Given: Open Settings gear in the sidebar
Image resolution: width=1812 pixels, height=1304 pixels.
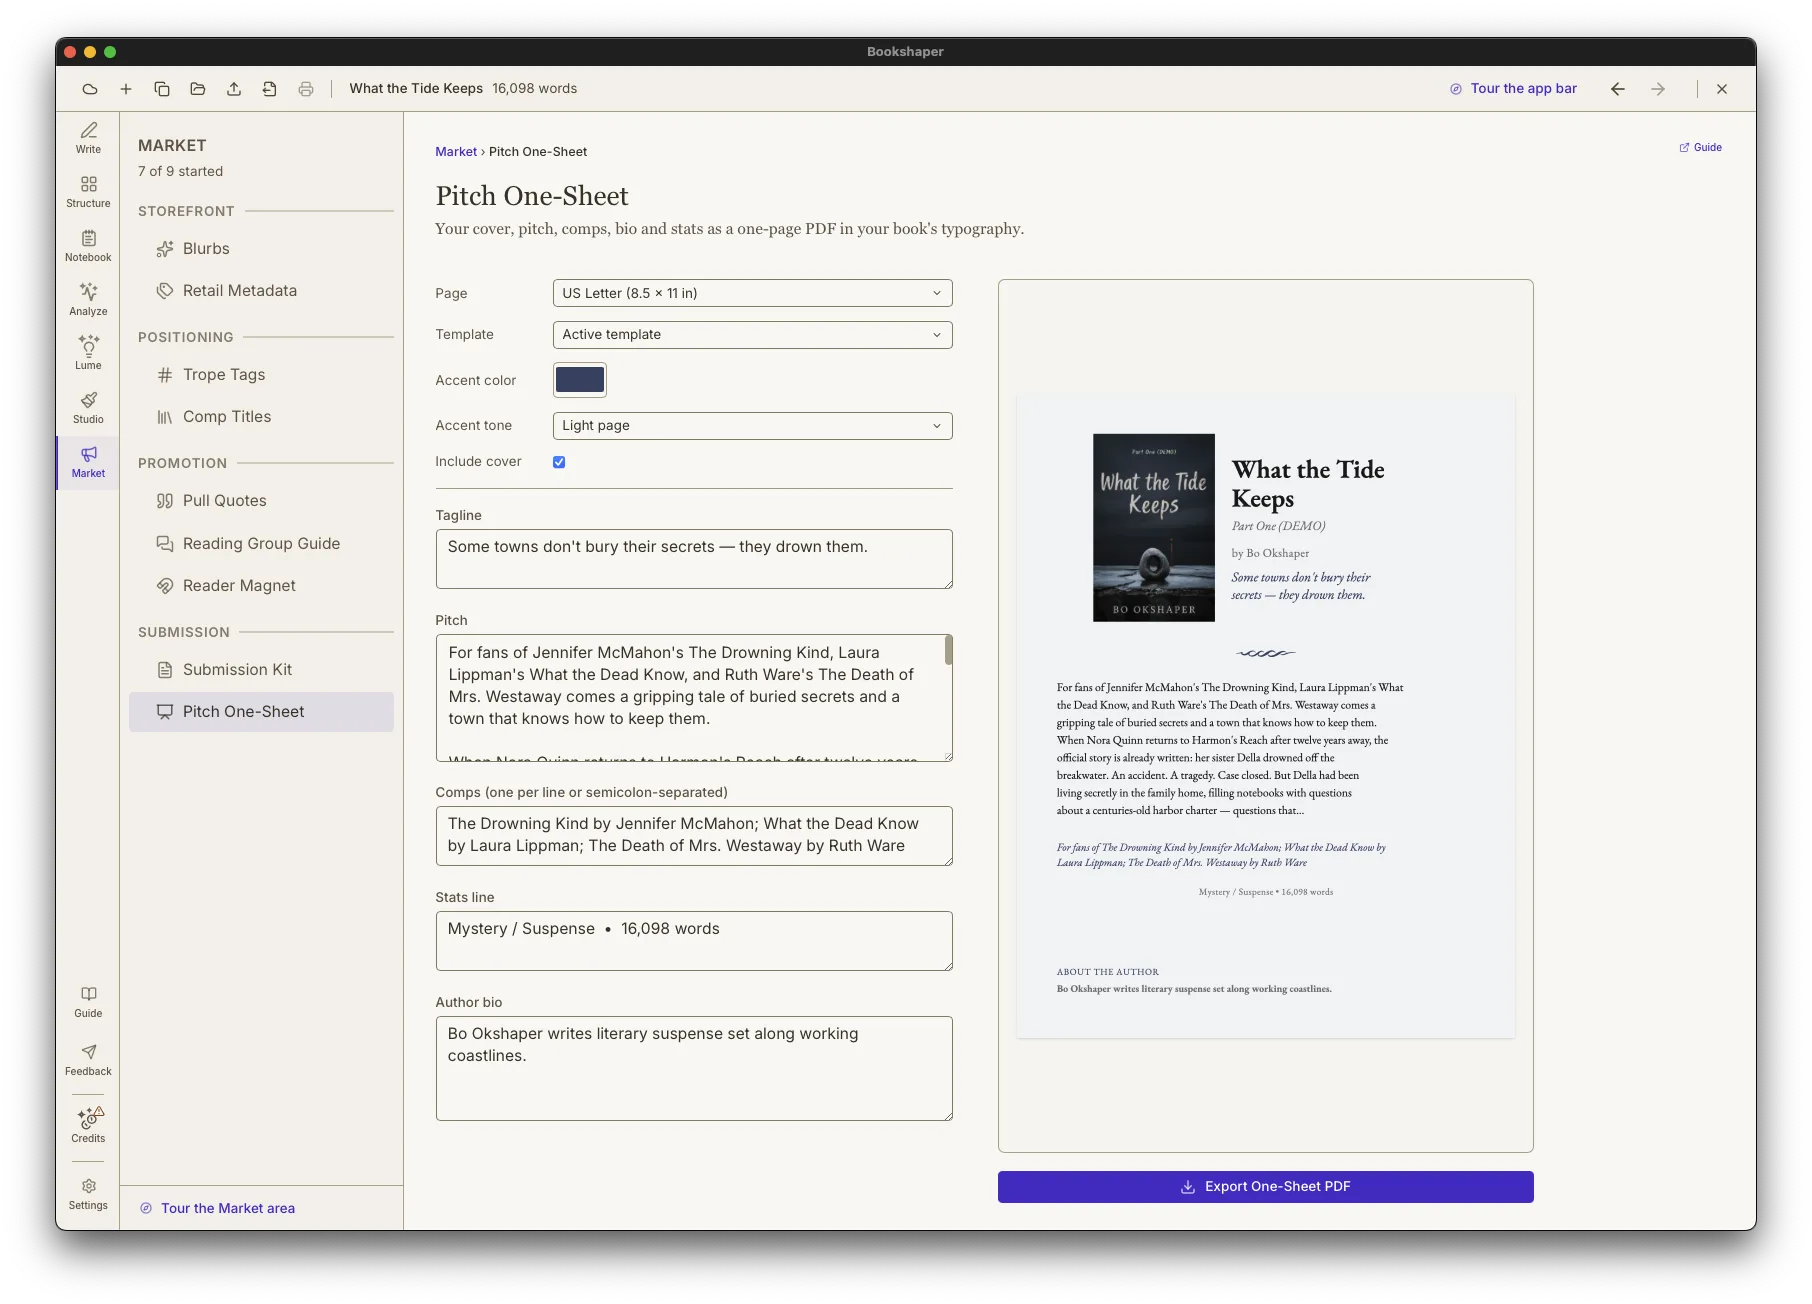Looking at the screenshot, I should [88, 1194].
